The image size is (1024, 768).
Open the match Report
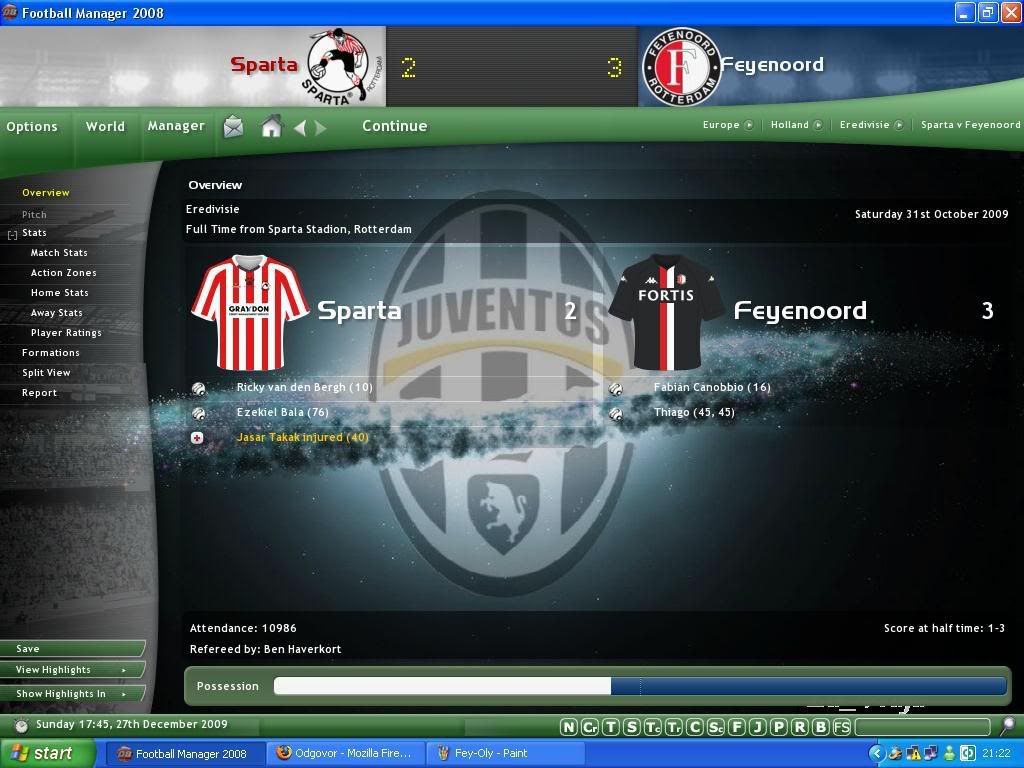(x=39, y=393)
